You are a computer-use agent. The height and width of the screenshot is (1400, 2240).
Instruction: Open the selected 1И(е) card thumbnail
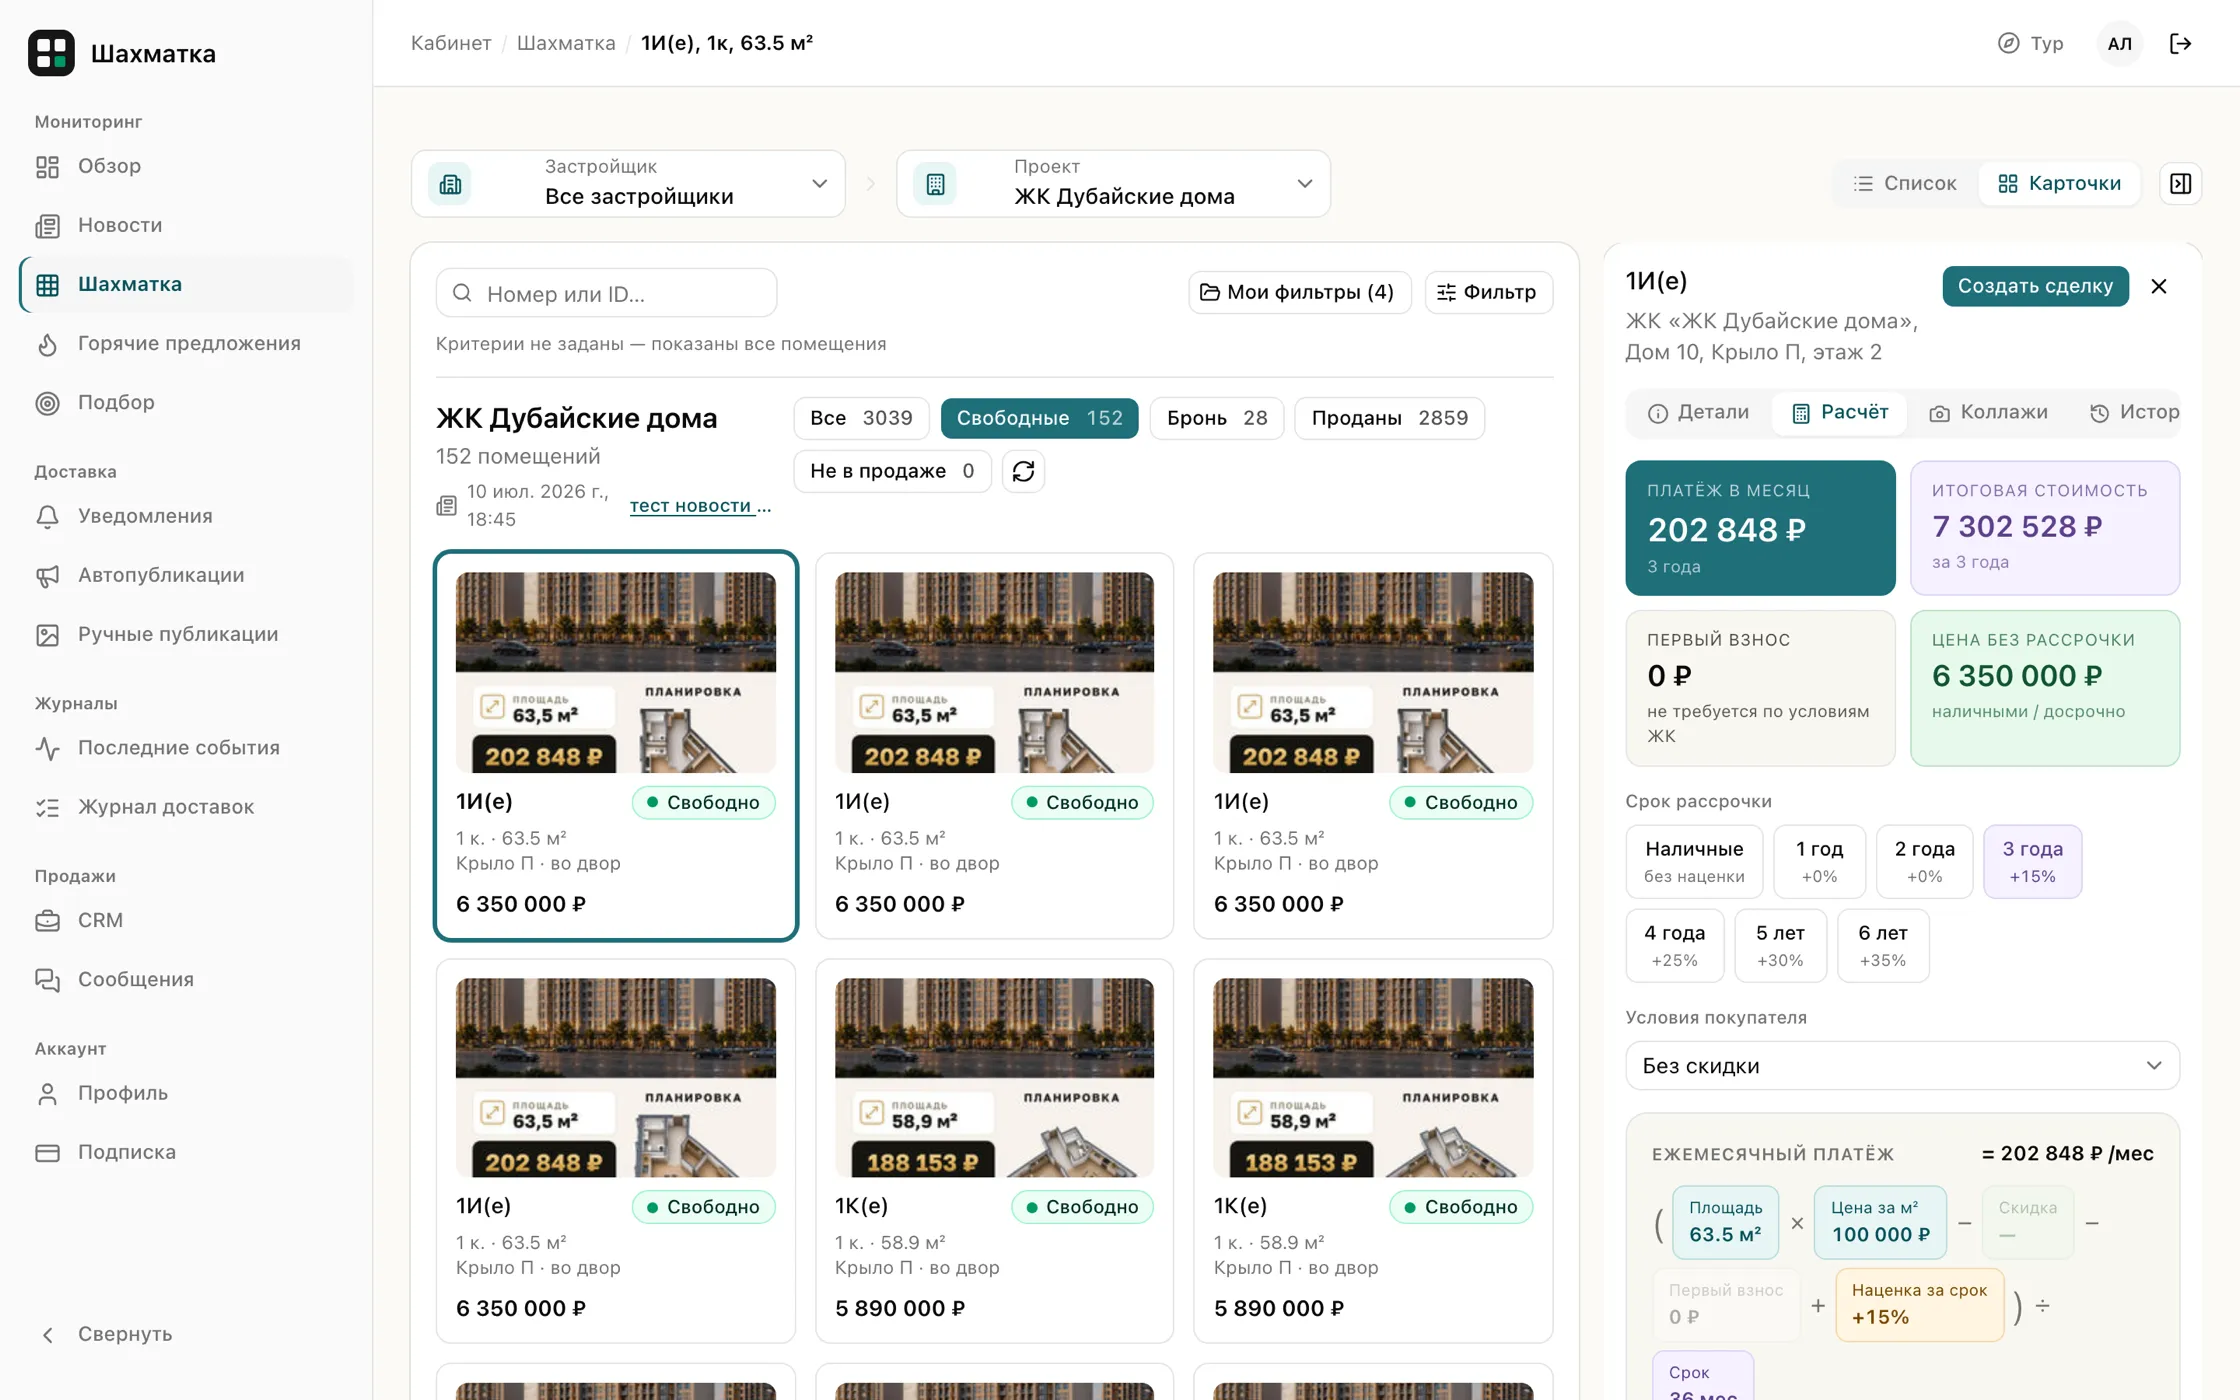point(615,672)
